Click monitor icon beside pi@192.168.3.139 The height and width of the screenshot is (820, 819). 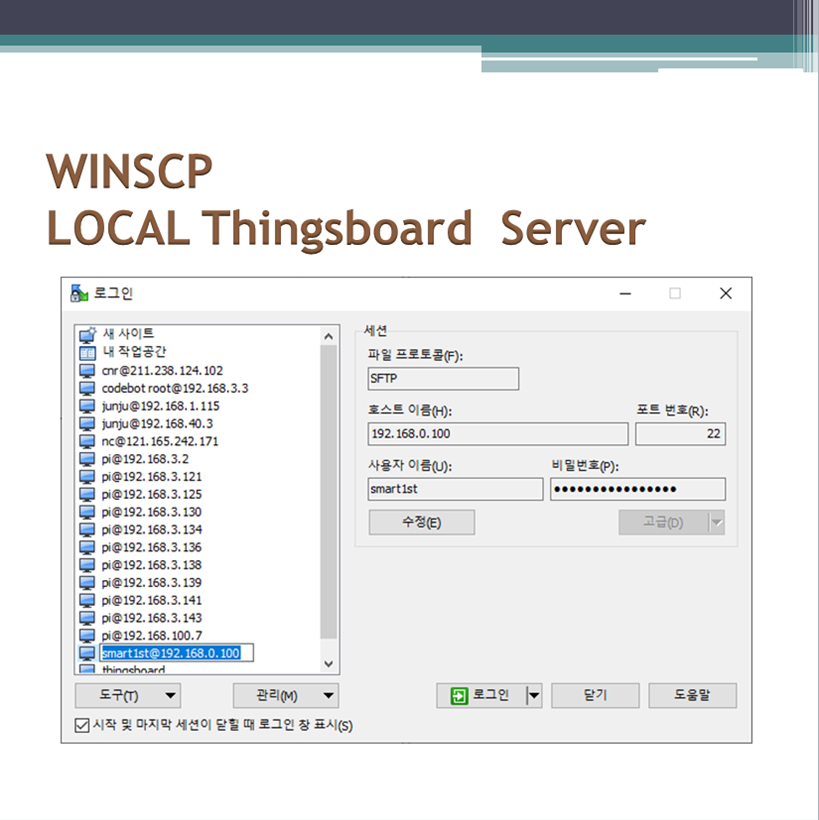87,583
